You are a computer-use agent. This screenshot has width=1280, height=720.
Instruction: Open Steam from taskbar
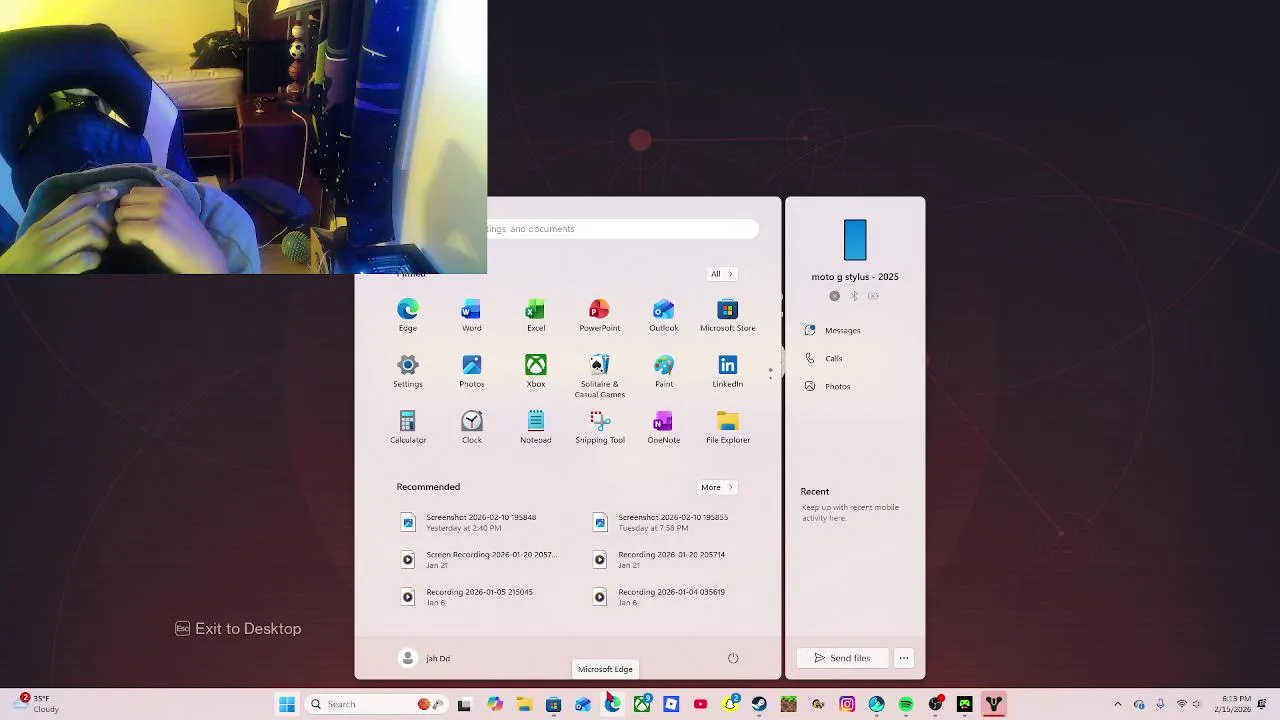tap(759, 704)
